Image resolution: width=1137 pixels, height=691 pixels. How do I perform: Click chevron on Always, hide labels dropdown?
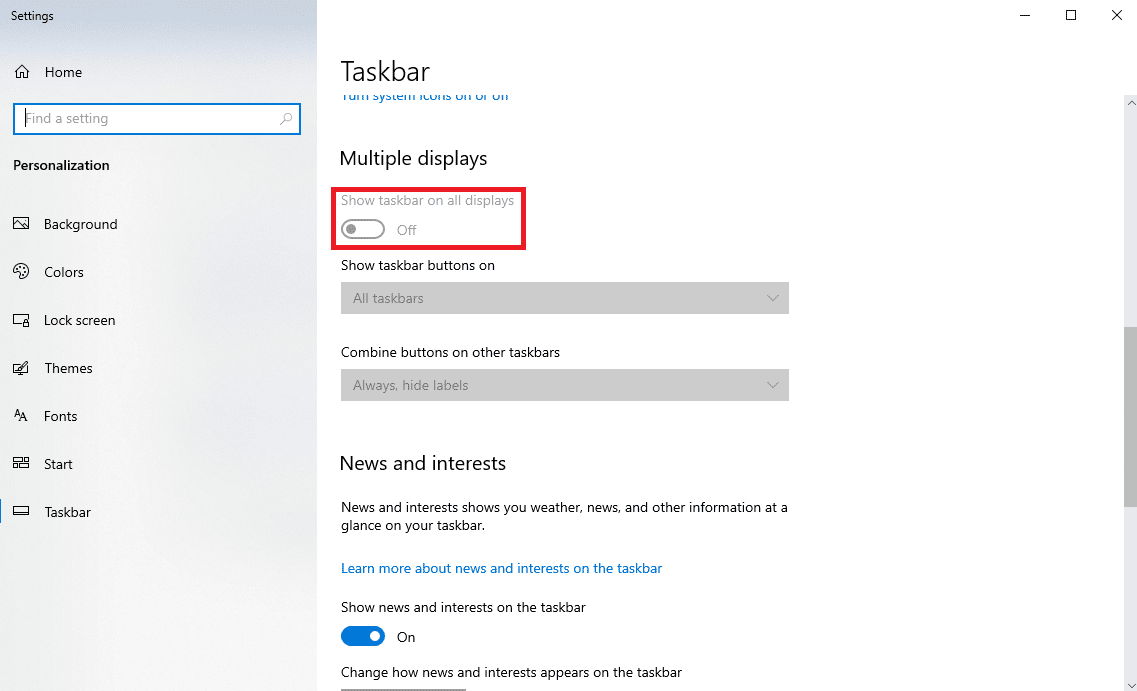[772, 385]
